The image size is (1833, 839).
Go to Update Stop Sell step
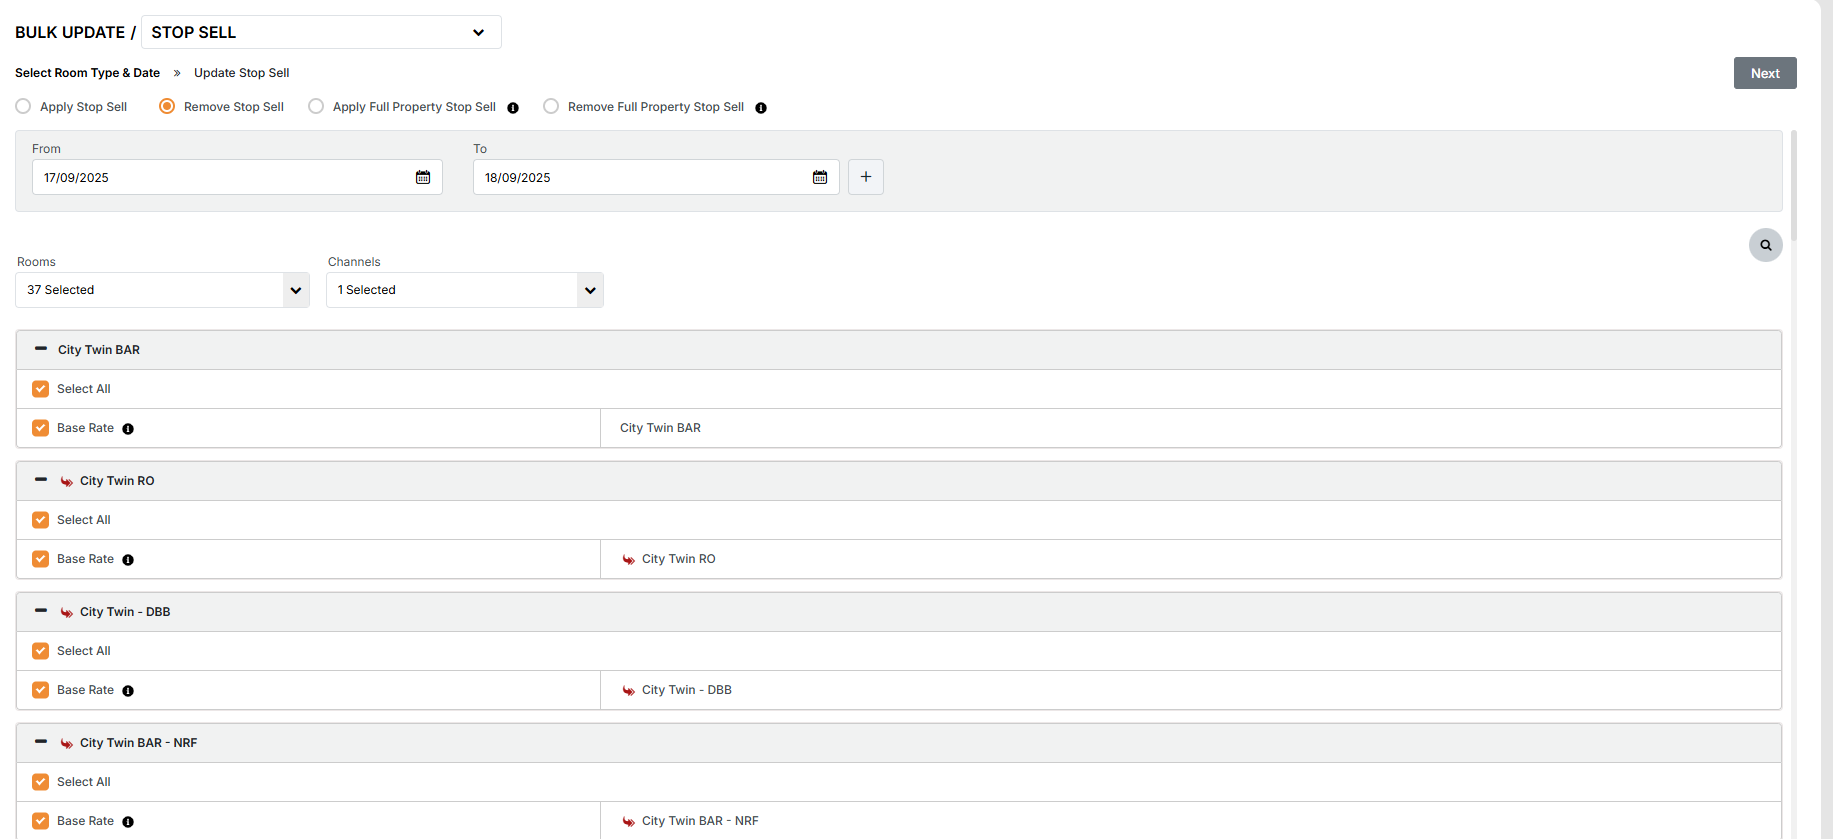[241, 73]
